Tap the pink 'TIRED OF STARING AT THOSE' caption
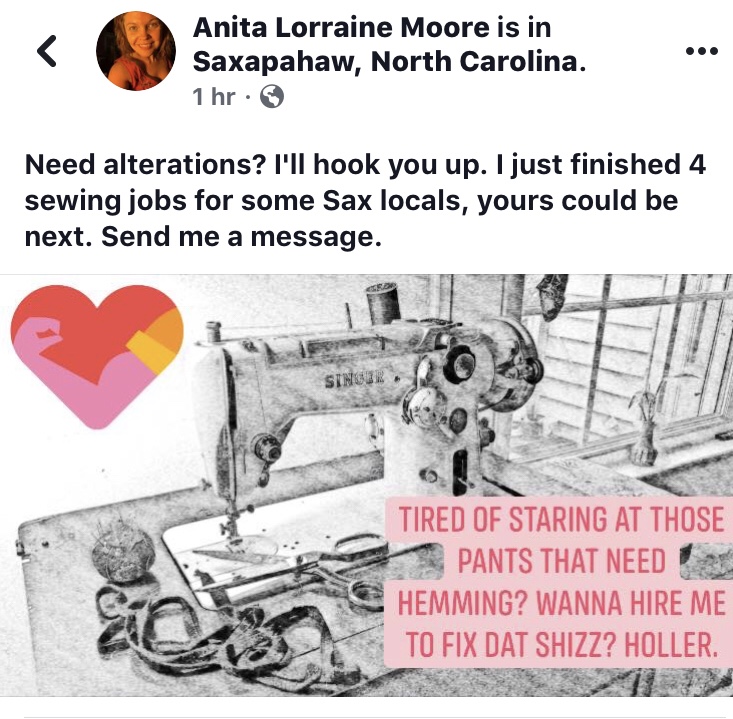This screenshot has height=719, width=733. (x=561, y=519)
